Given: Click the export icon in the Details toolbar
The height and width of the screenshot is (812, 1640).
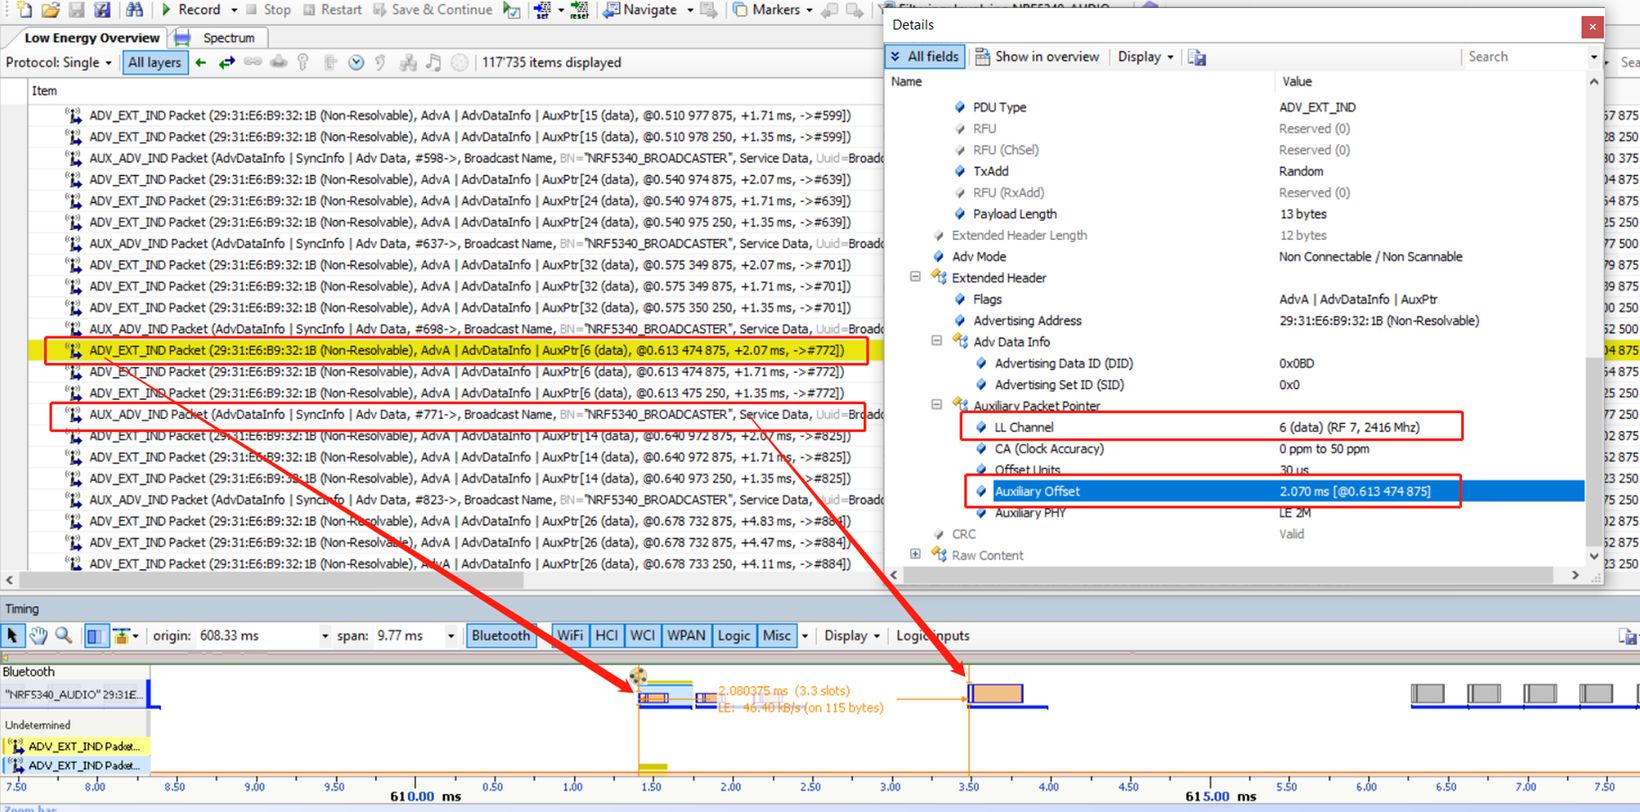Looking at the screenshot, I should click(x=1197, y=57).
